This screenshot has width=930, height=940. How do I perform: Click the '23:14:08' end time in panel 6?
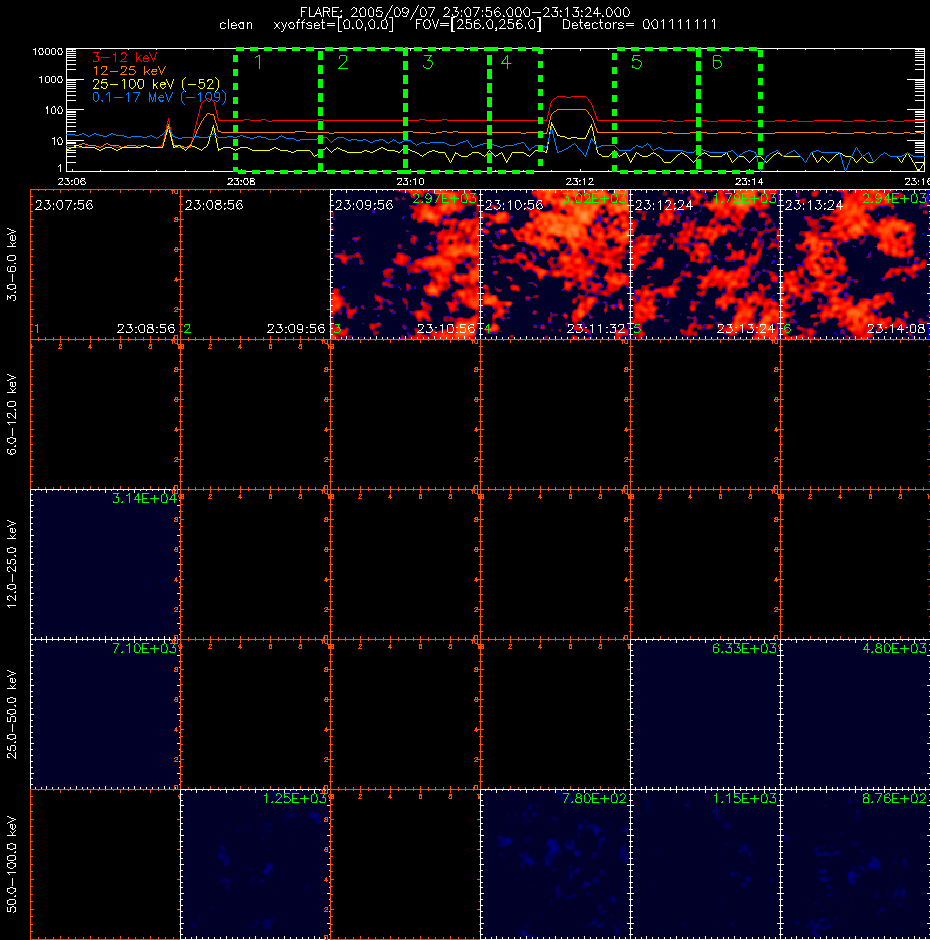(x=896, y=329)
